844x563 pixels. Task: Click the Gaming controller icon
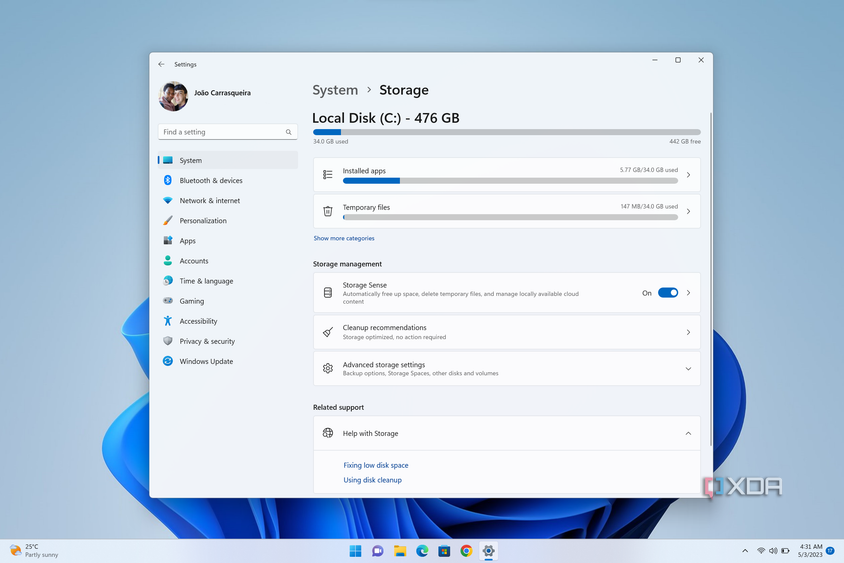[168, 301]
